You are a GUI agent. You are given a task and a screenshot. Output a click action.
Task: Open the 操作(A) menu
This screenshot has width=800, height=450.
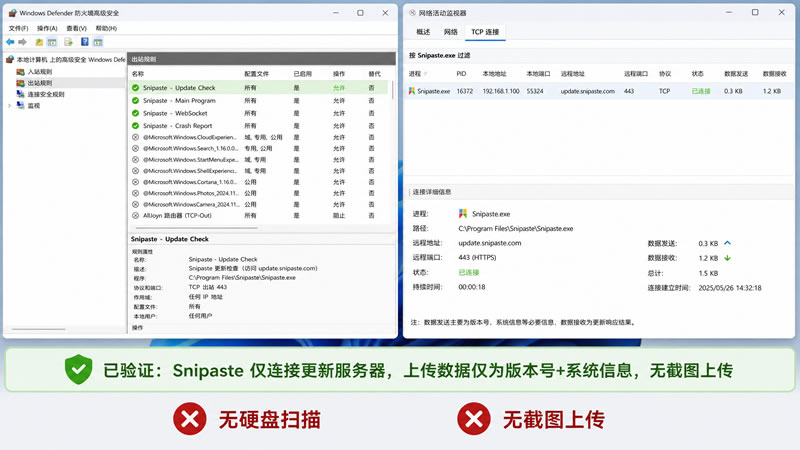[x=47, y=29]
